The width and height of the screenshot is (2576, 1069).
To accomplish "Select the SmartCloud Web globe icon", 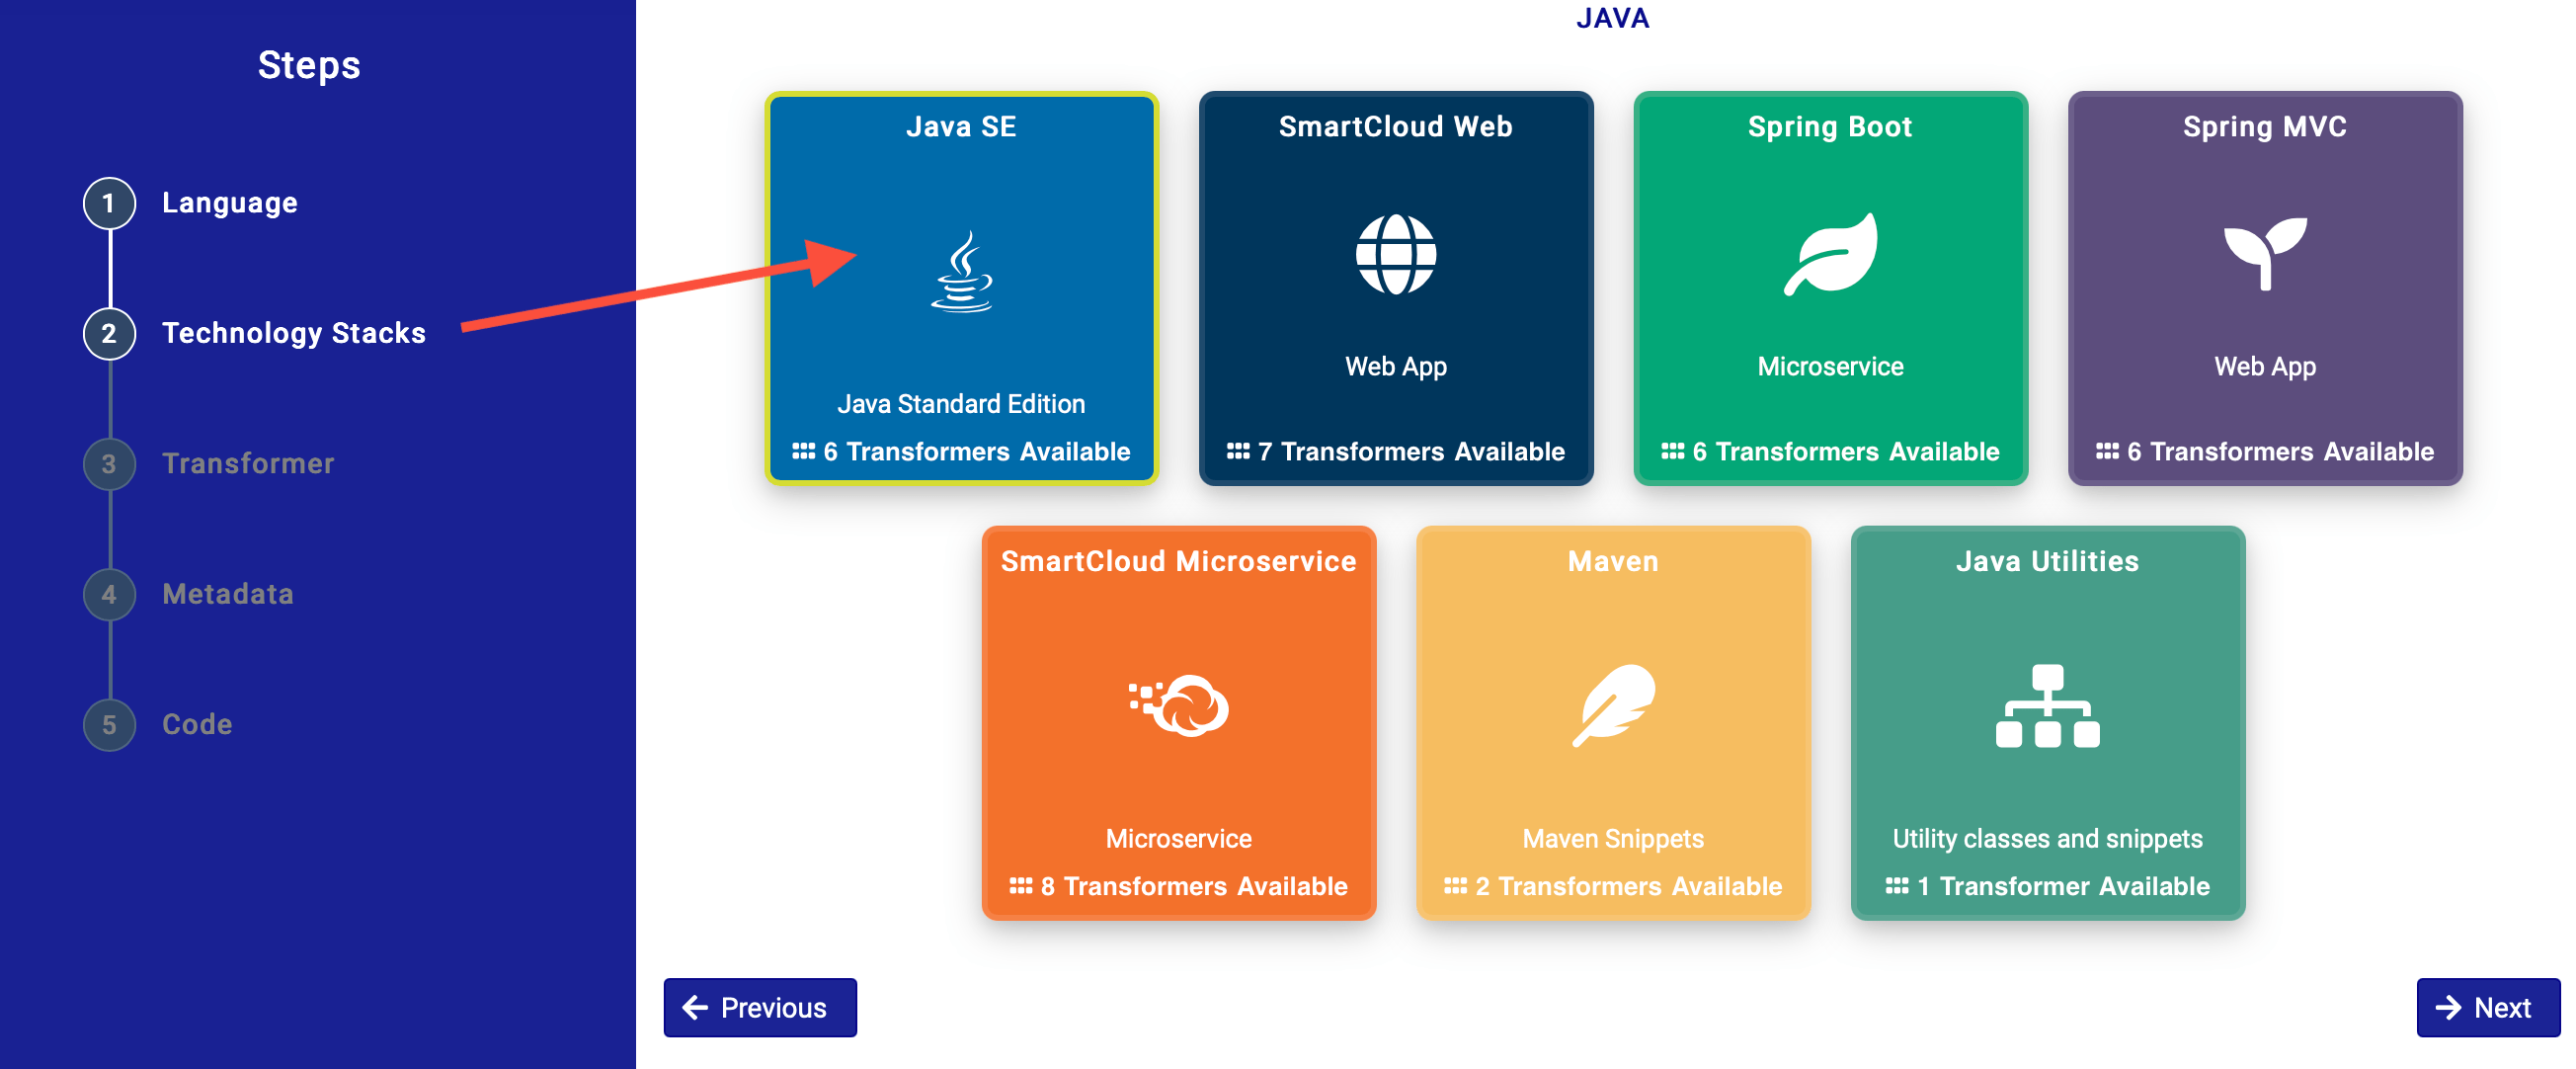I will tap(1395, 254).
